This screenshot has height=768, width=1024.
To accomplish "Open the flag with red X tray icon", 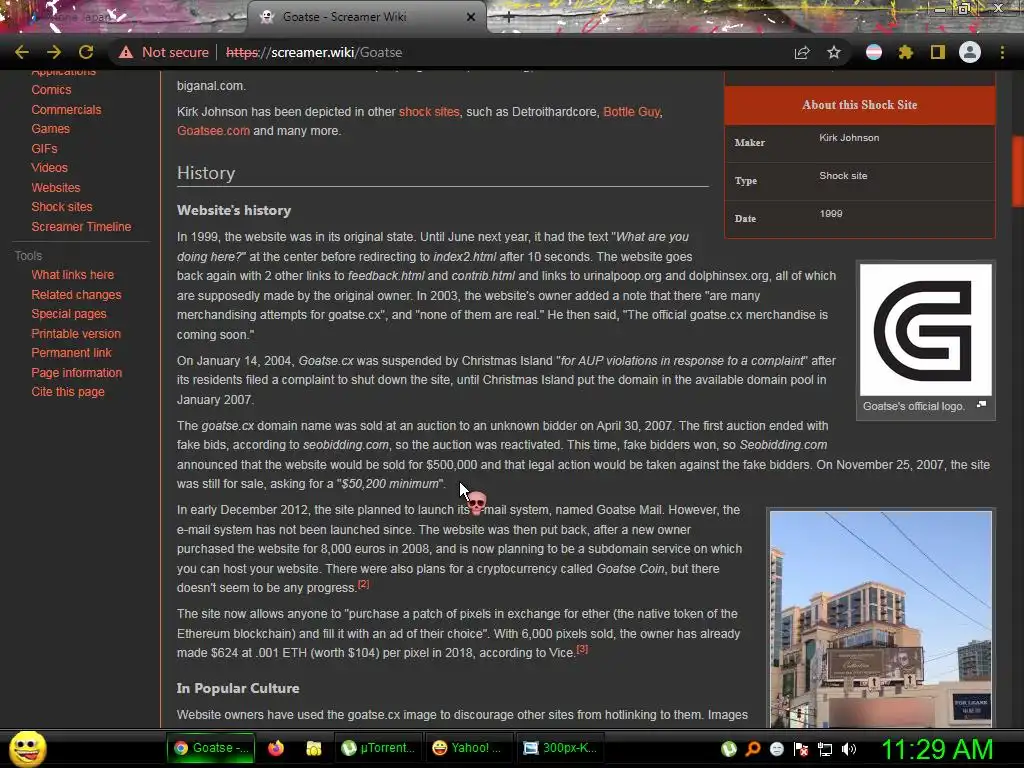I will point(801,749).
